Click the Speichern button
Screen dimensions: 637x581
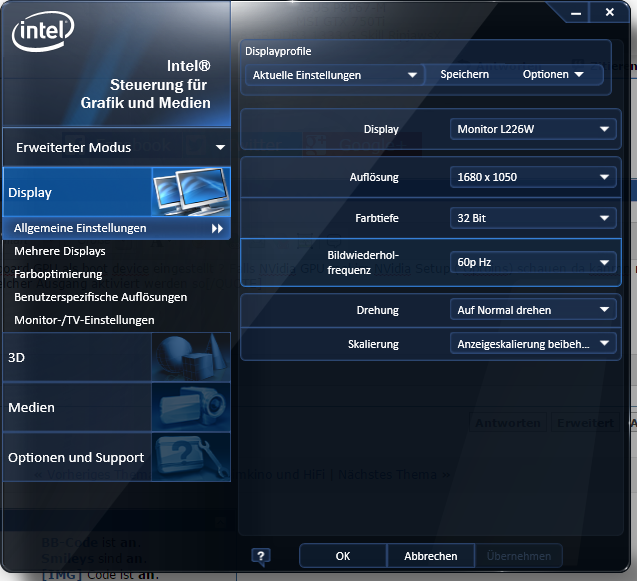tap(464, 74)
